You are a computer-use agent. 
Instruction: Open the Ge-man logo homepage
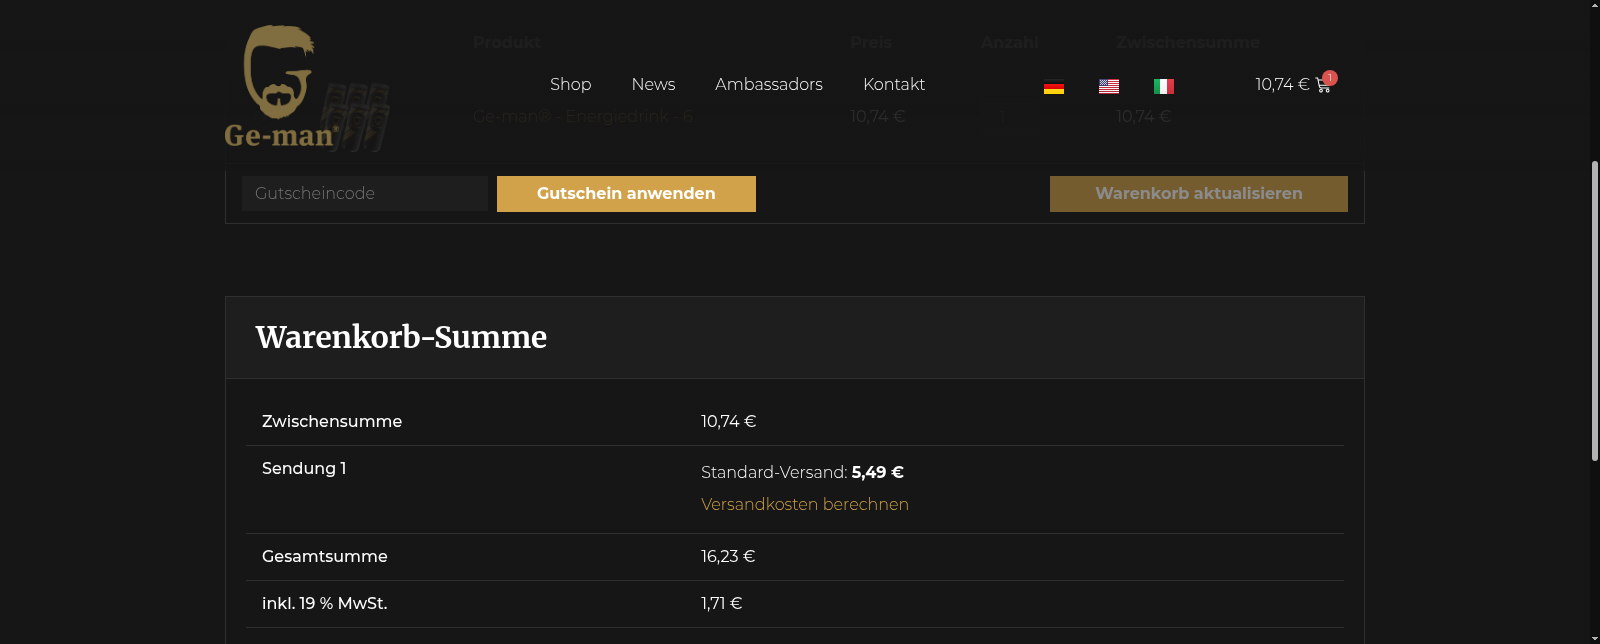(282, 86)
